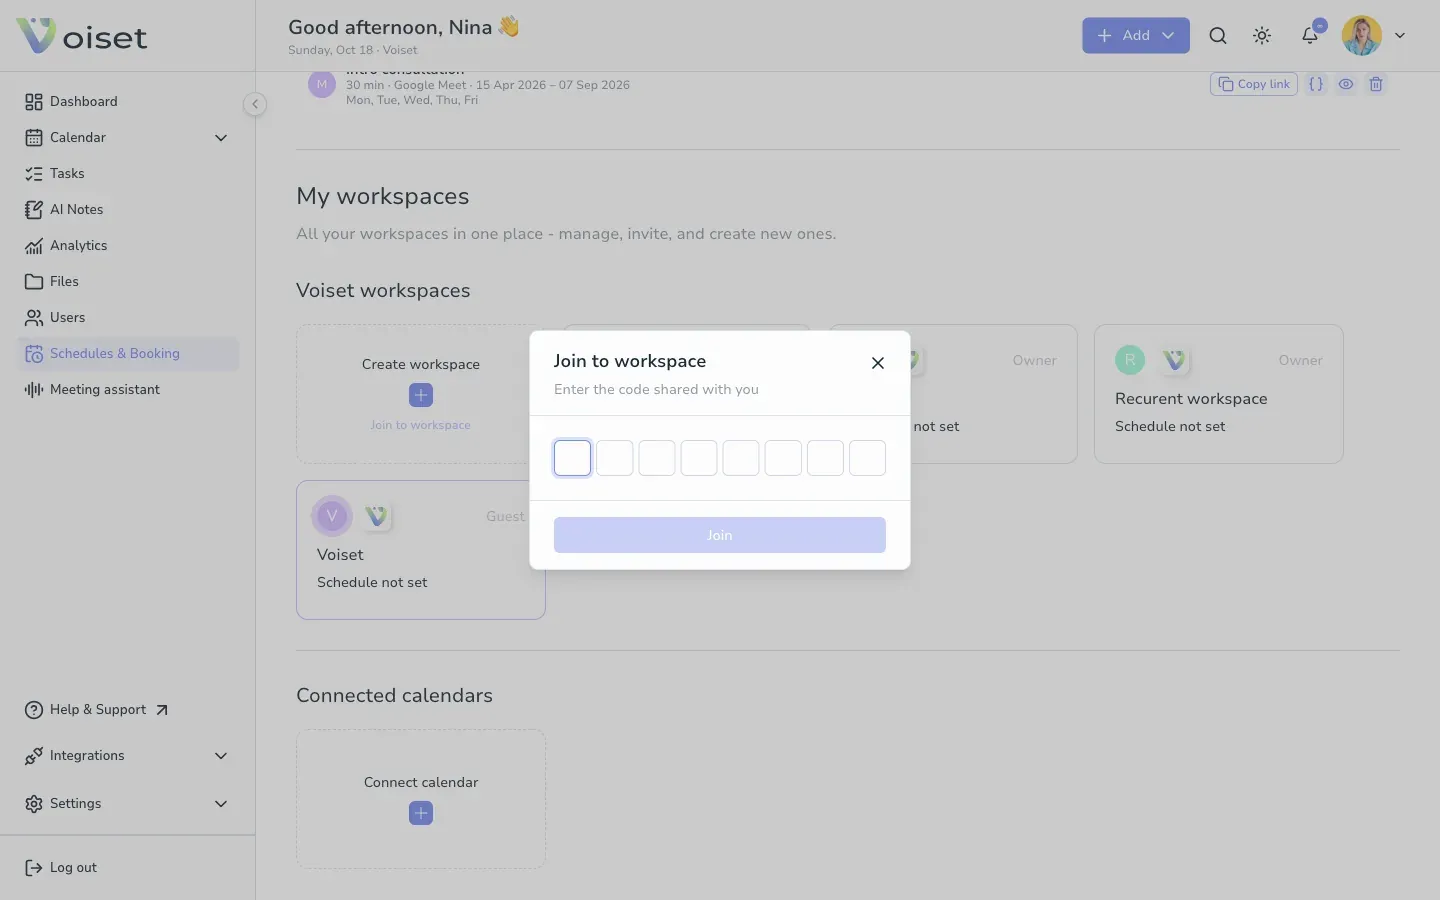Open Help & Support link
The image size is (1440, 900).
[x=97, y=710]
